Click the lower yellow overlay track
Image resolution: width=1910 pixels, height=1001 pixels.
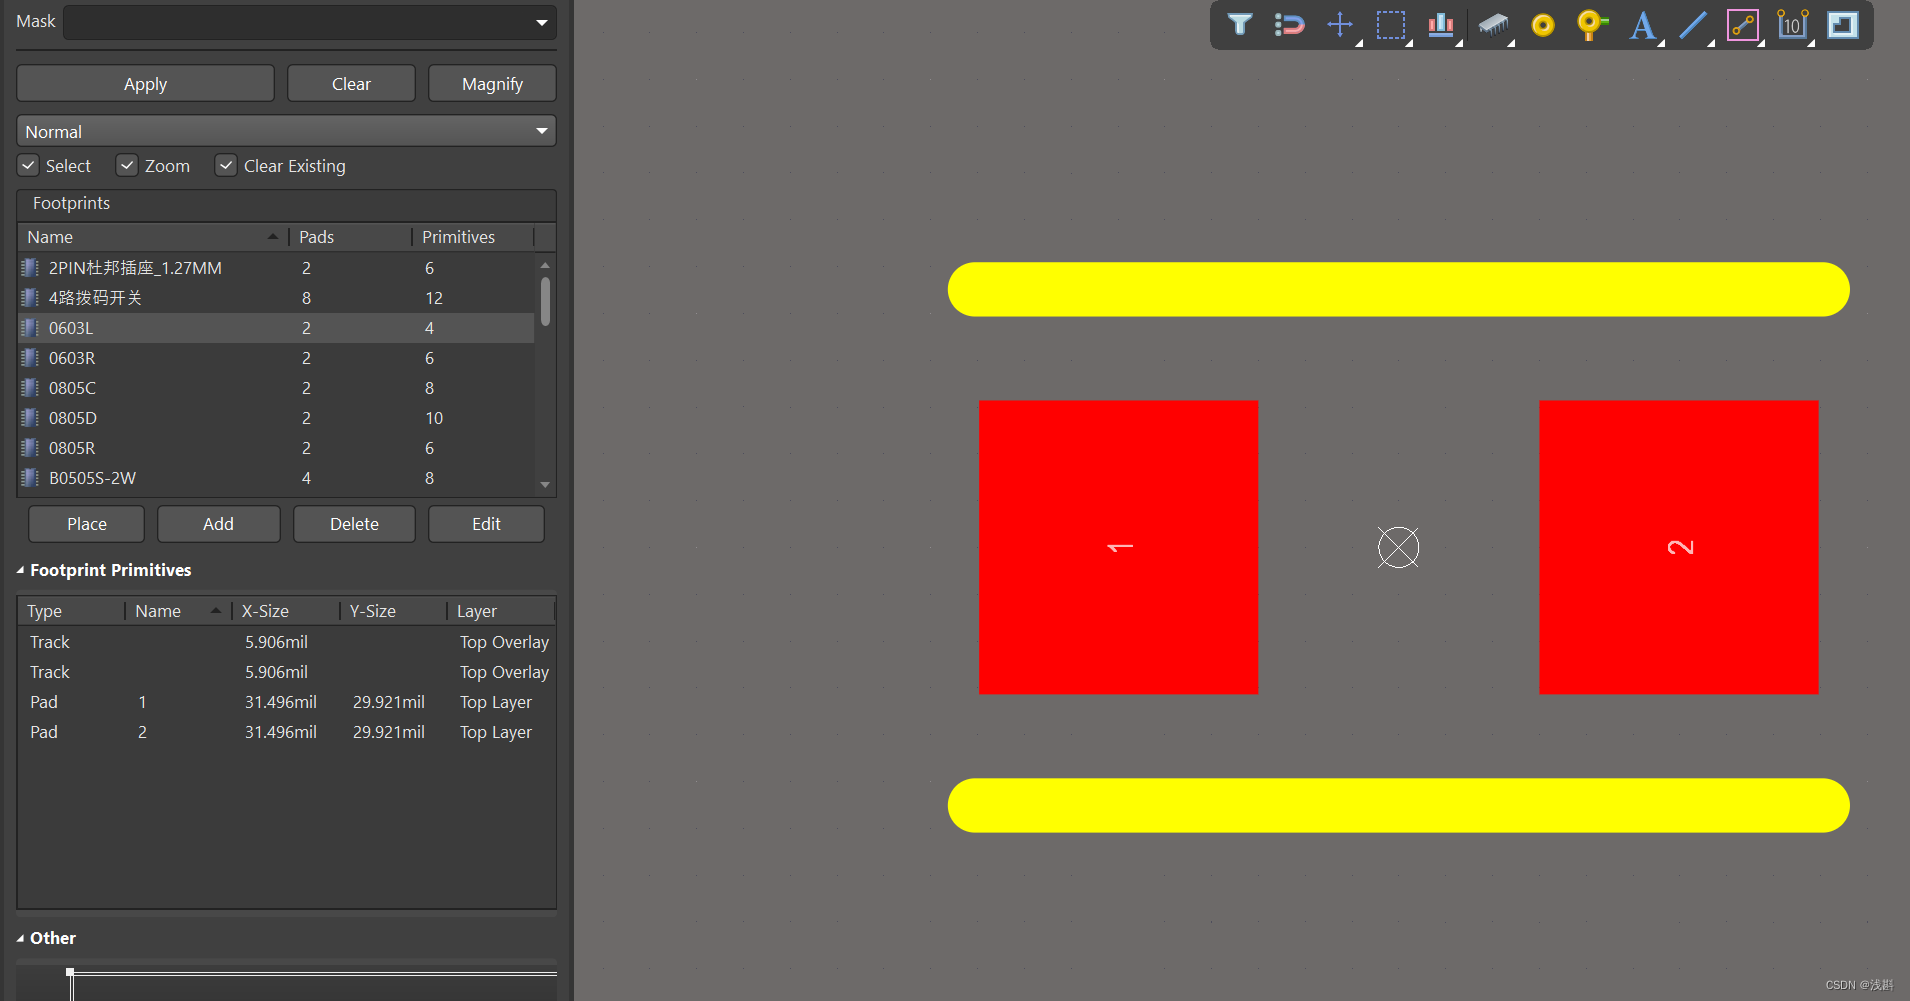(1398, 805)
